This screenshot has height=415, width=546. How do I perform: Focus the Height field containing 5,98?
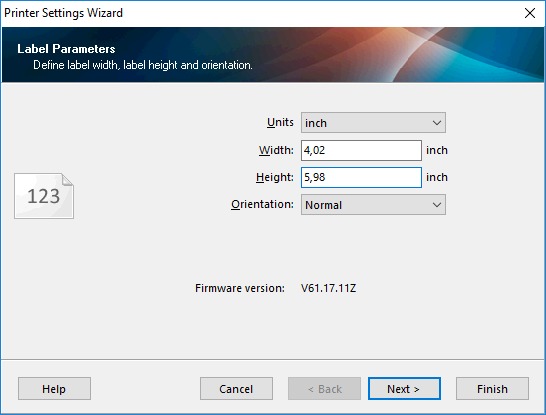tap(361, 178)
